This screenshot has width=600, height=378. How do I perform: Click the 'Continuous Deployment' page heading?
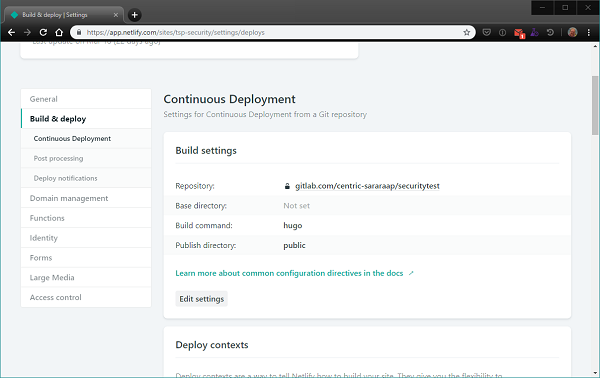(229, 99)
